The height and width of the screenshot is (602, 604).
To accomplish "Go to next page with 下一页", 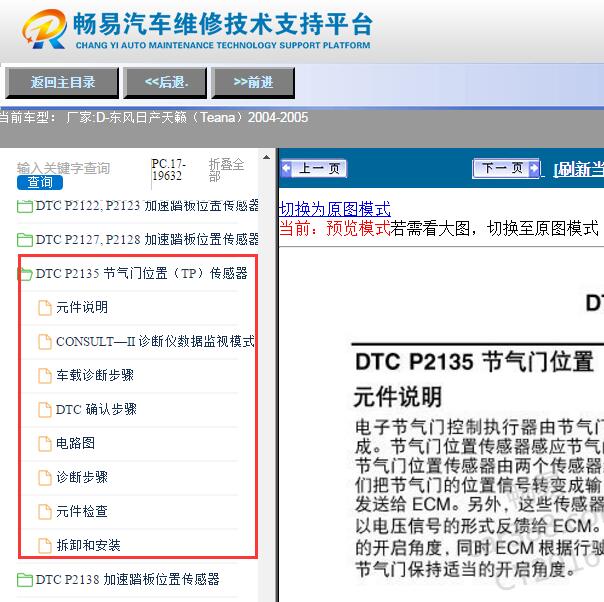I will click(x=506, y=168).
